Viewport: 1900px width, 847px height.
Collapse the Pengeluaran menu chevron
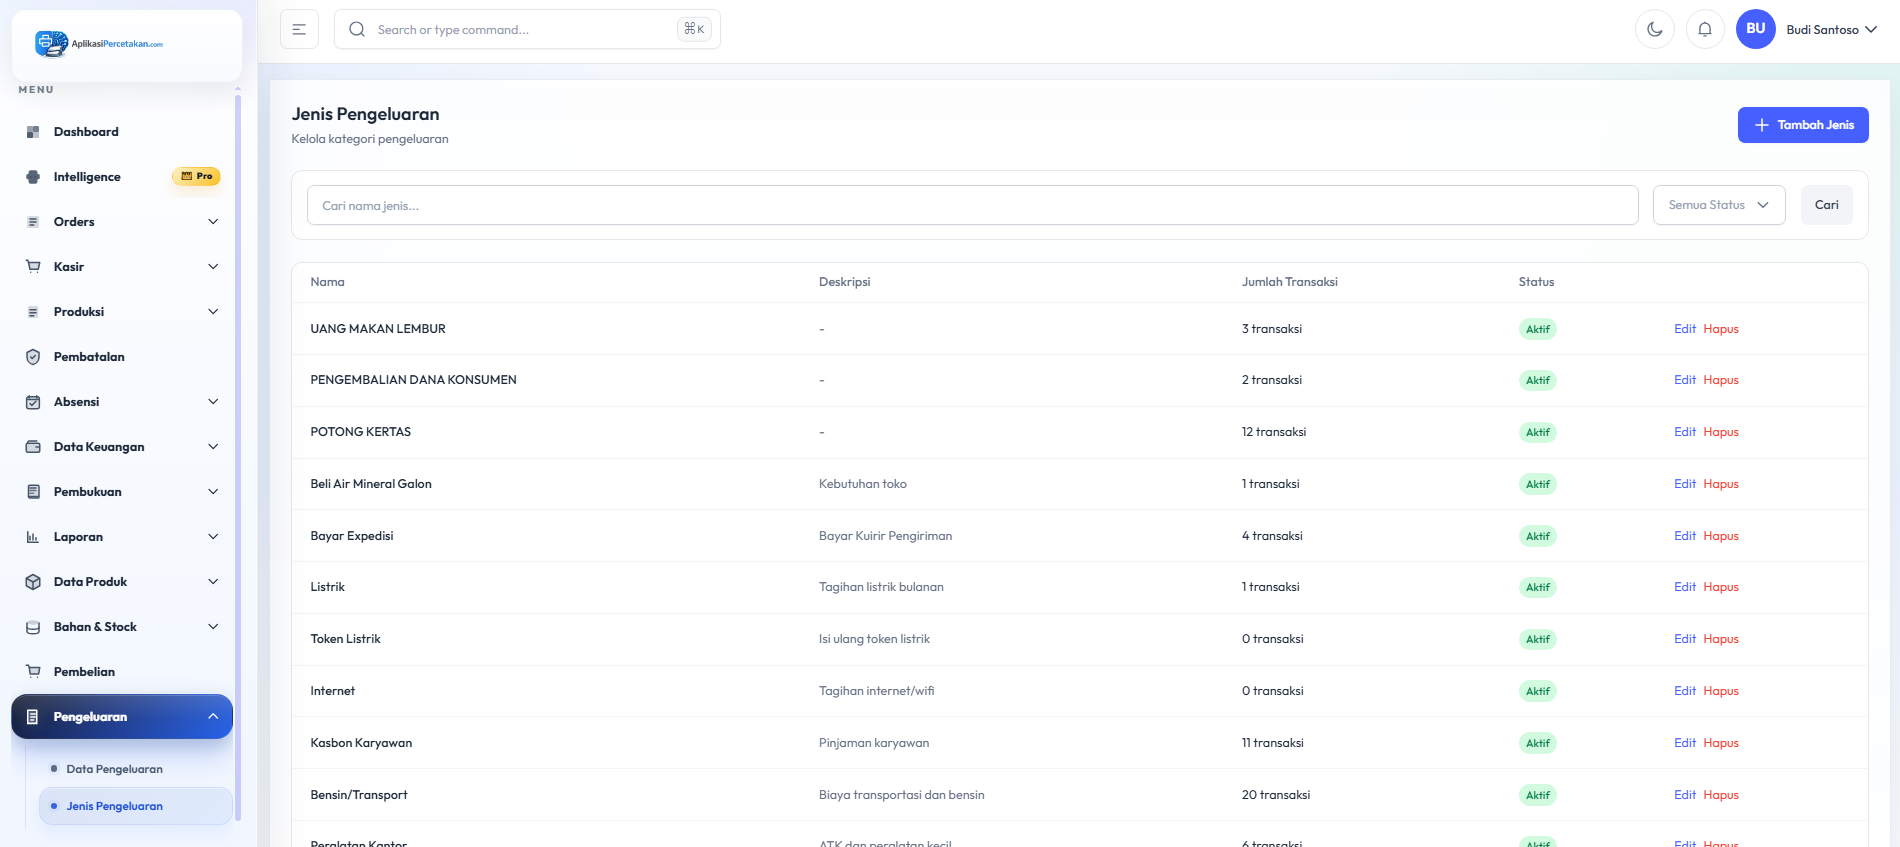point(213,716)
